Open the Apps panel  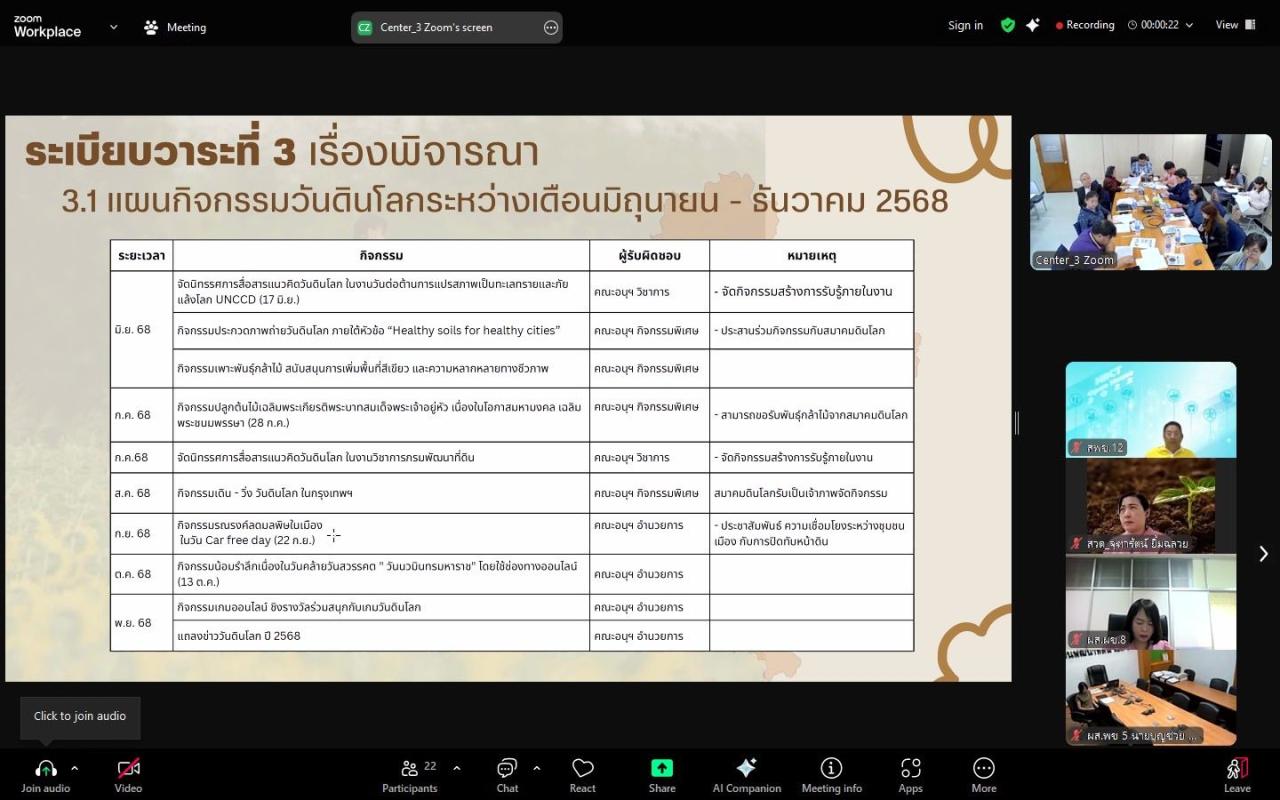910,770
